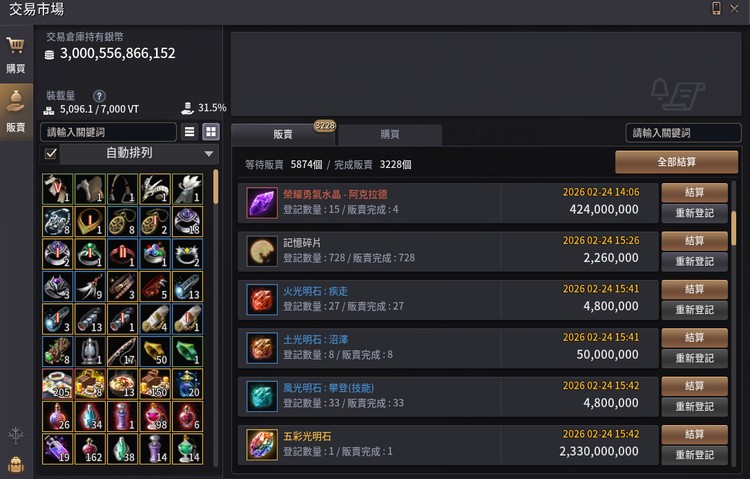Toggle the 自動排列 checkbox

pos(50,154)
